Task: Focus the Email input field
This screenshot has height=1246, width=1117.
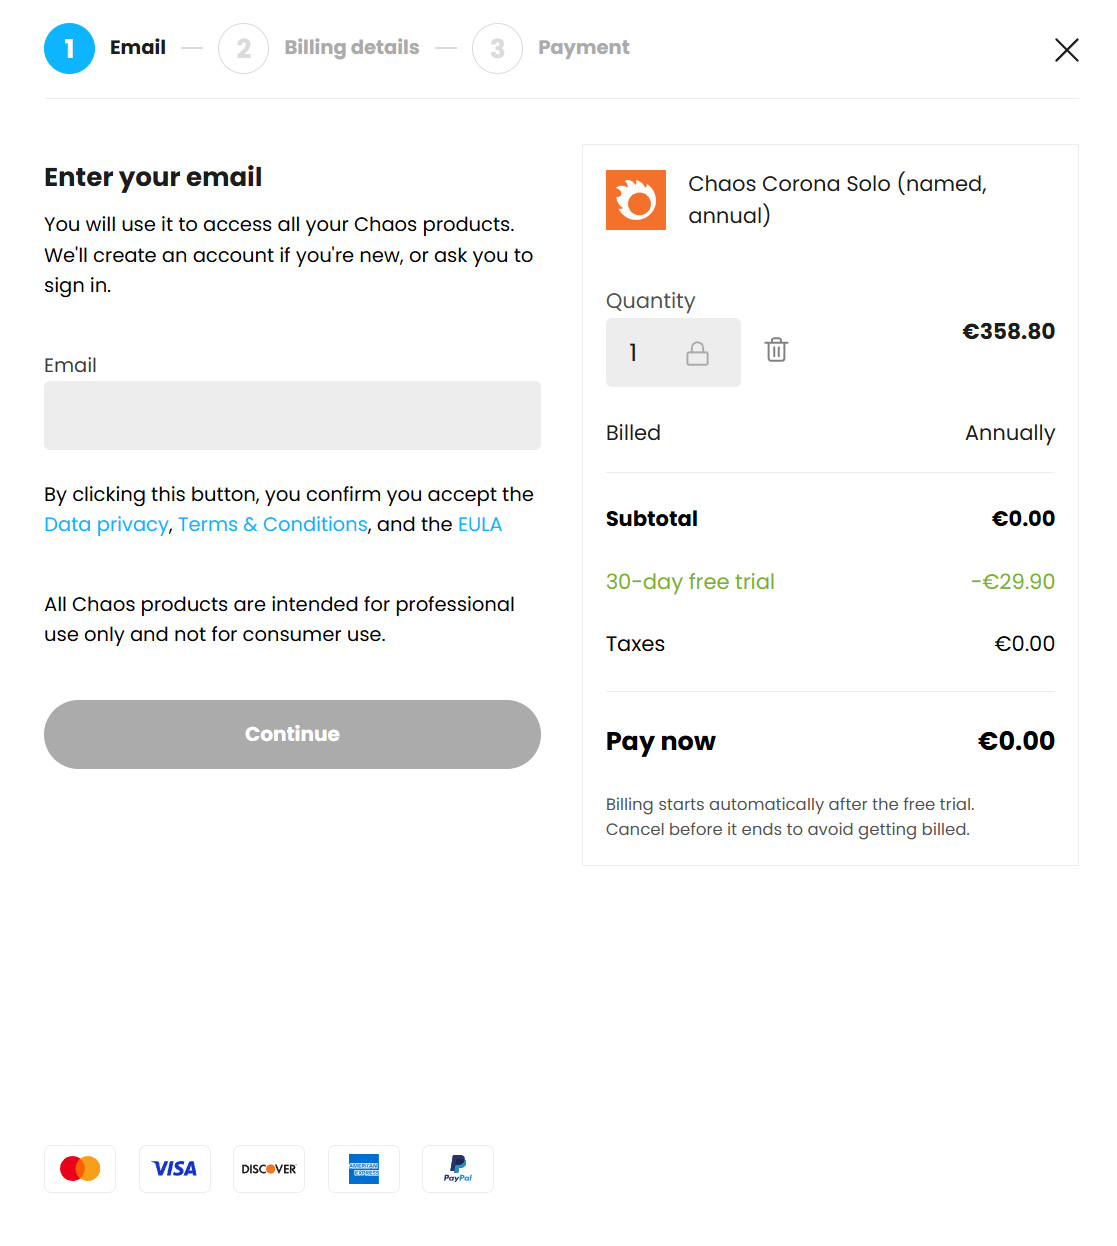Action: pos(292,415)
